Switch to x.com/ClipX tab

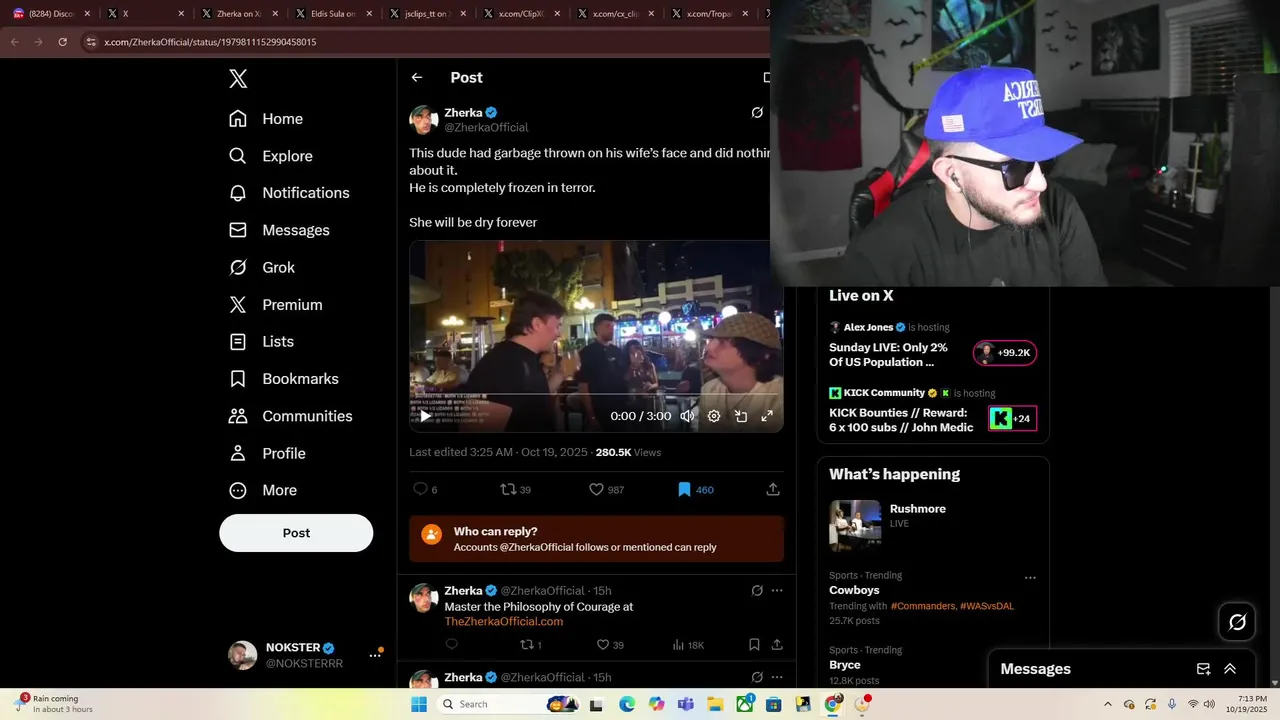(520, 14)
